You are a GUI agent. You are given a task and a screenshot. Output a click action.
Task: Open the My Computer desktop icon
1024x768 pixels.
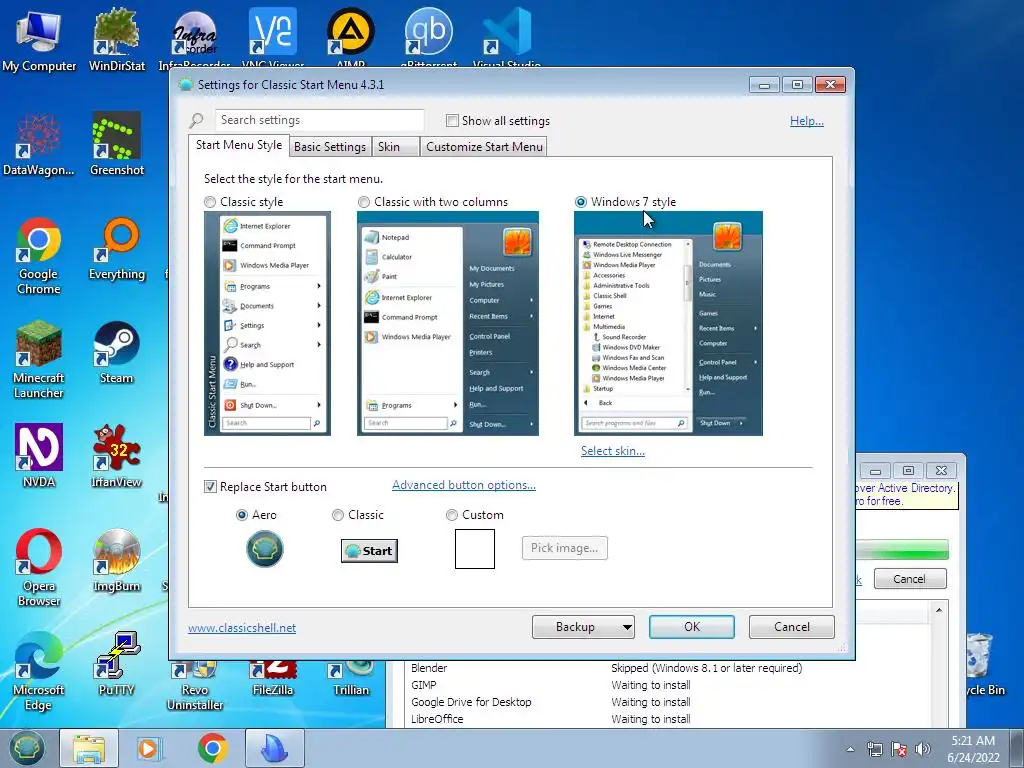(39, 39)
